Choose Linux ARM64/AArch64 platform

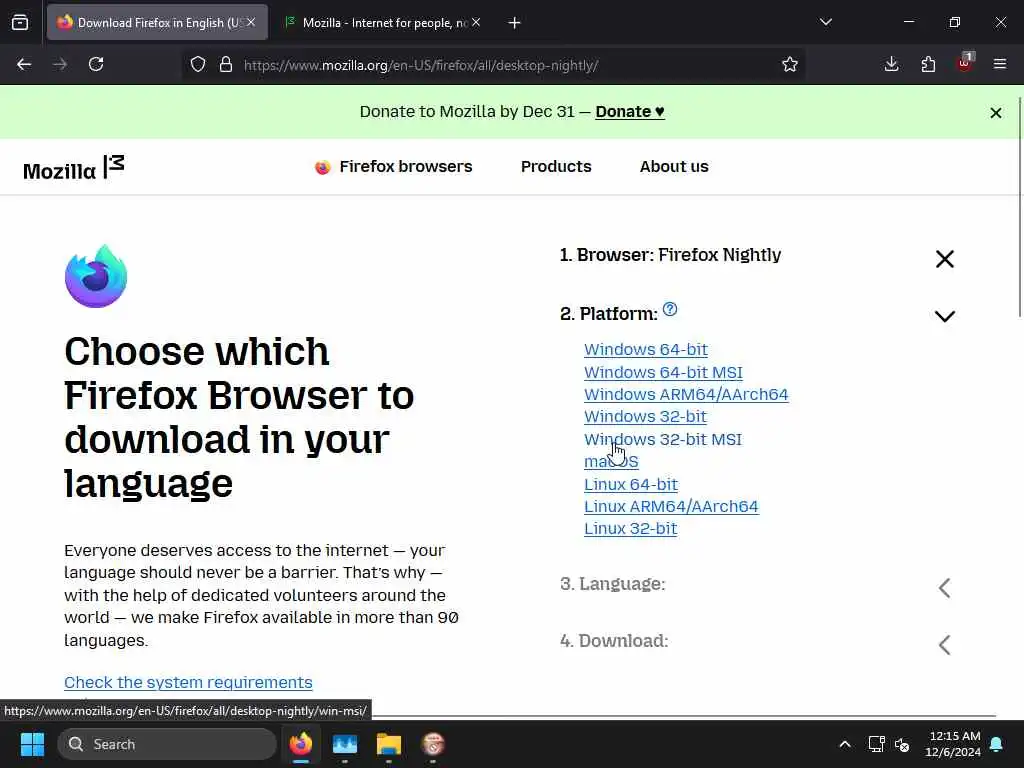(x=671, y=507)
